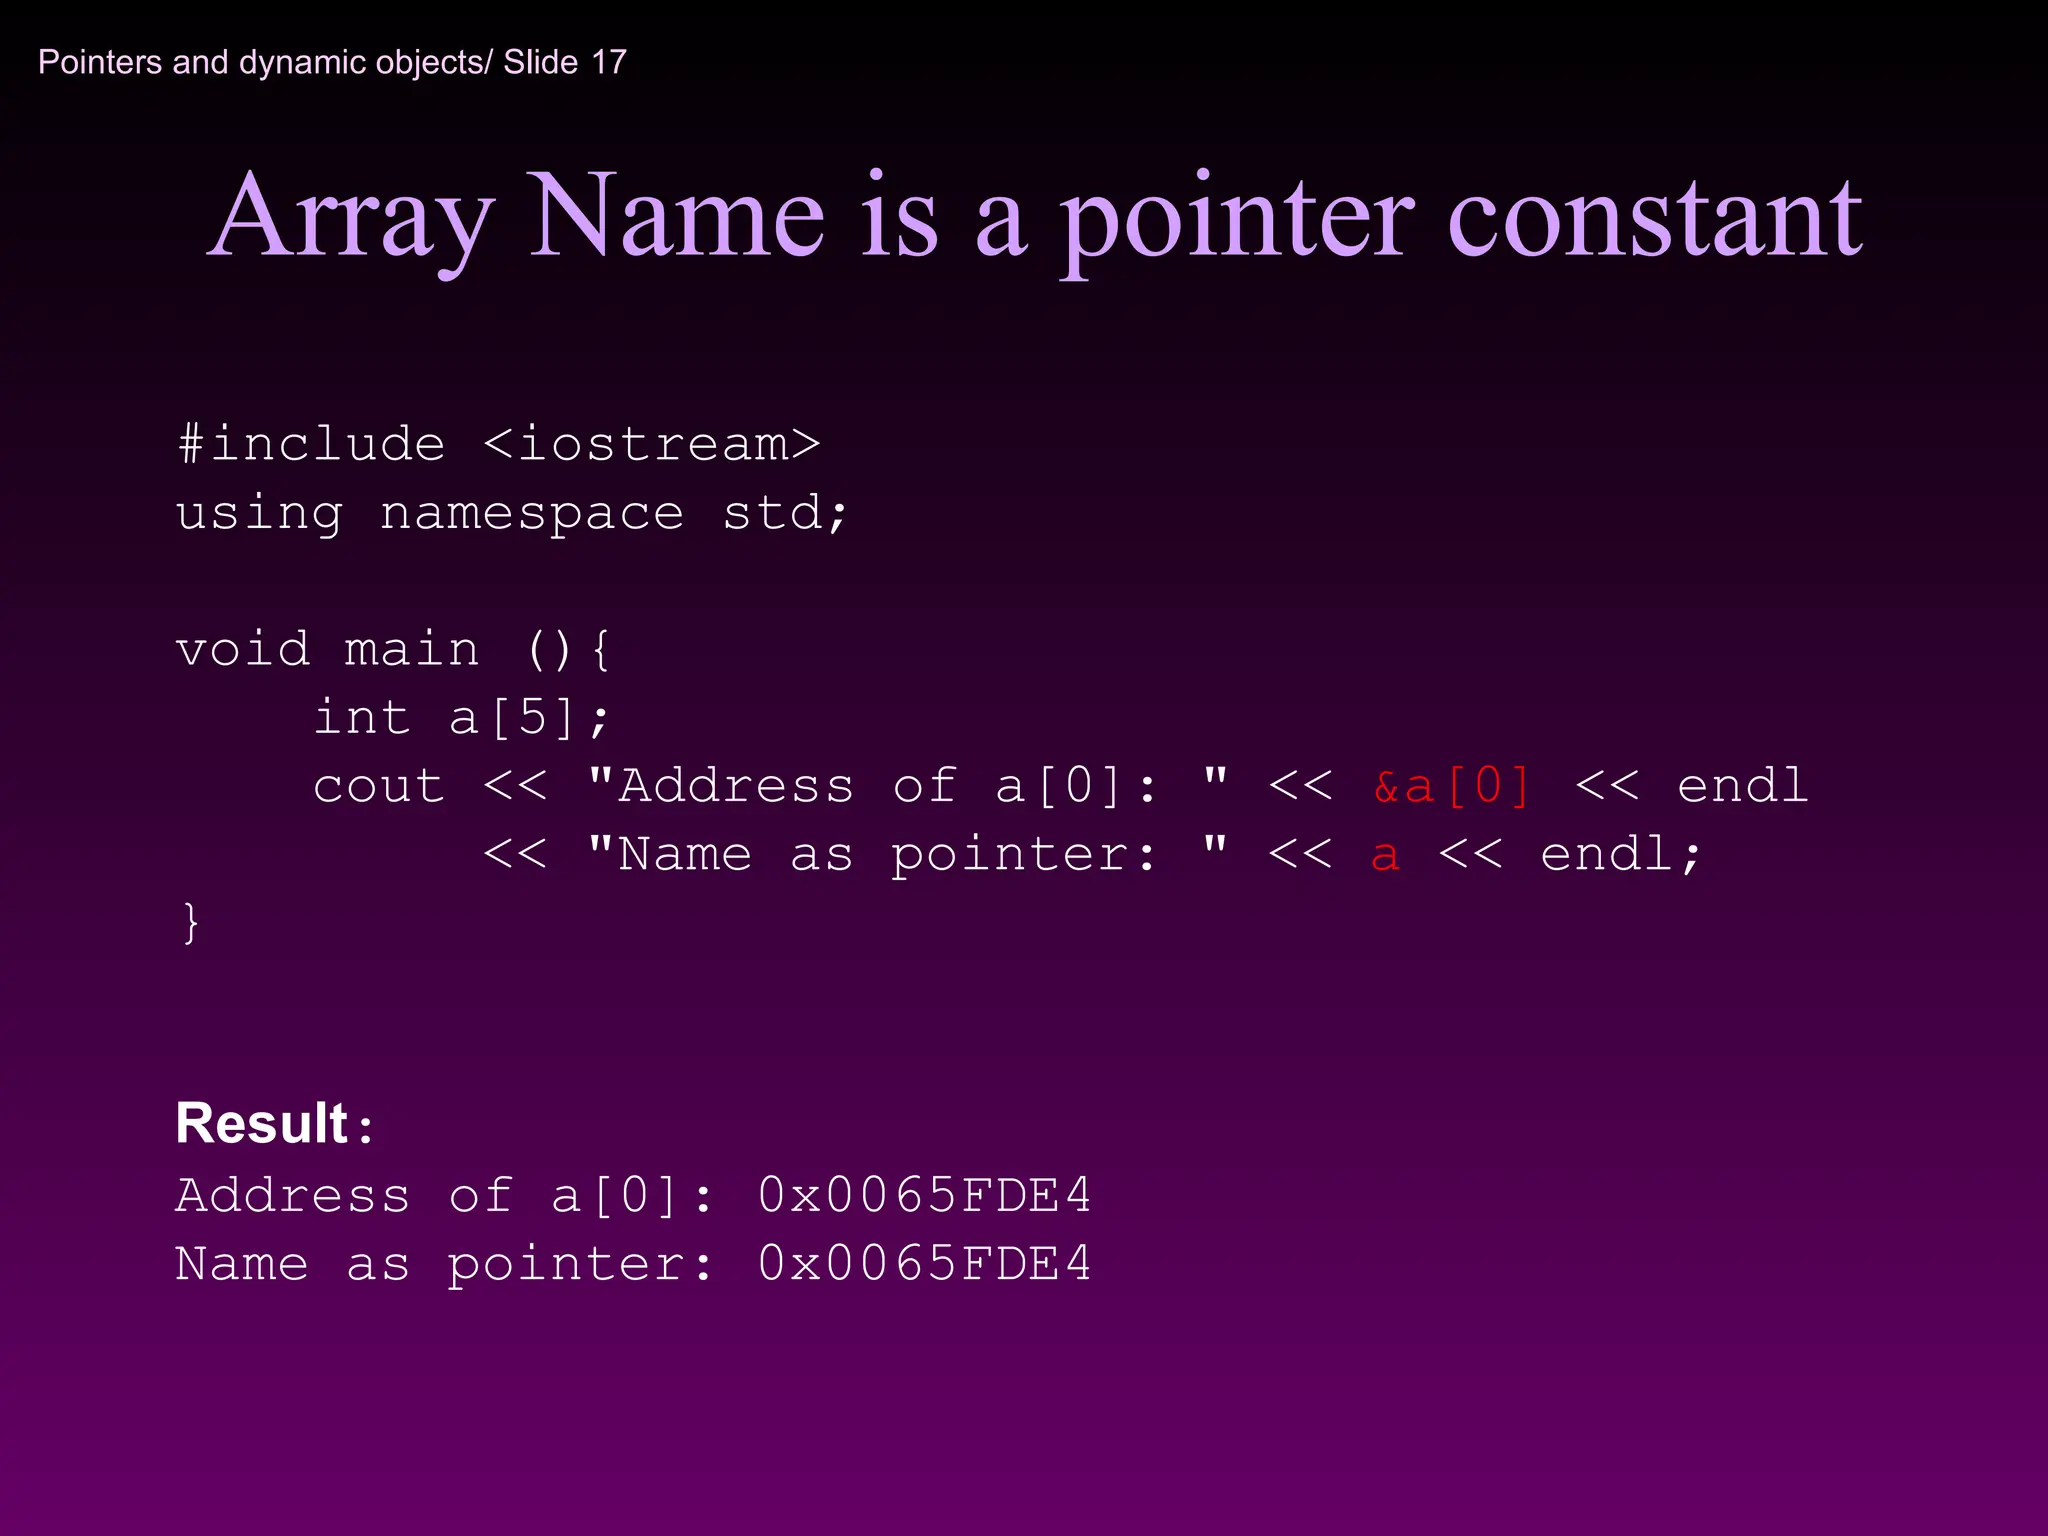Click the output line 'Address of a[0]: 0x0065FDE4'
The width and height of the screenshot is (2048, 1536).
click(634, 1196)
